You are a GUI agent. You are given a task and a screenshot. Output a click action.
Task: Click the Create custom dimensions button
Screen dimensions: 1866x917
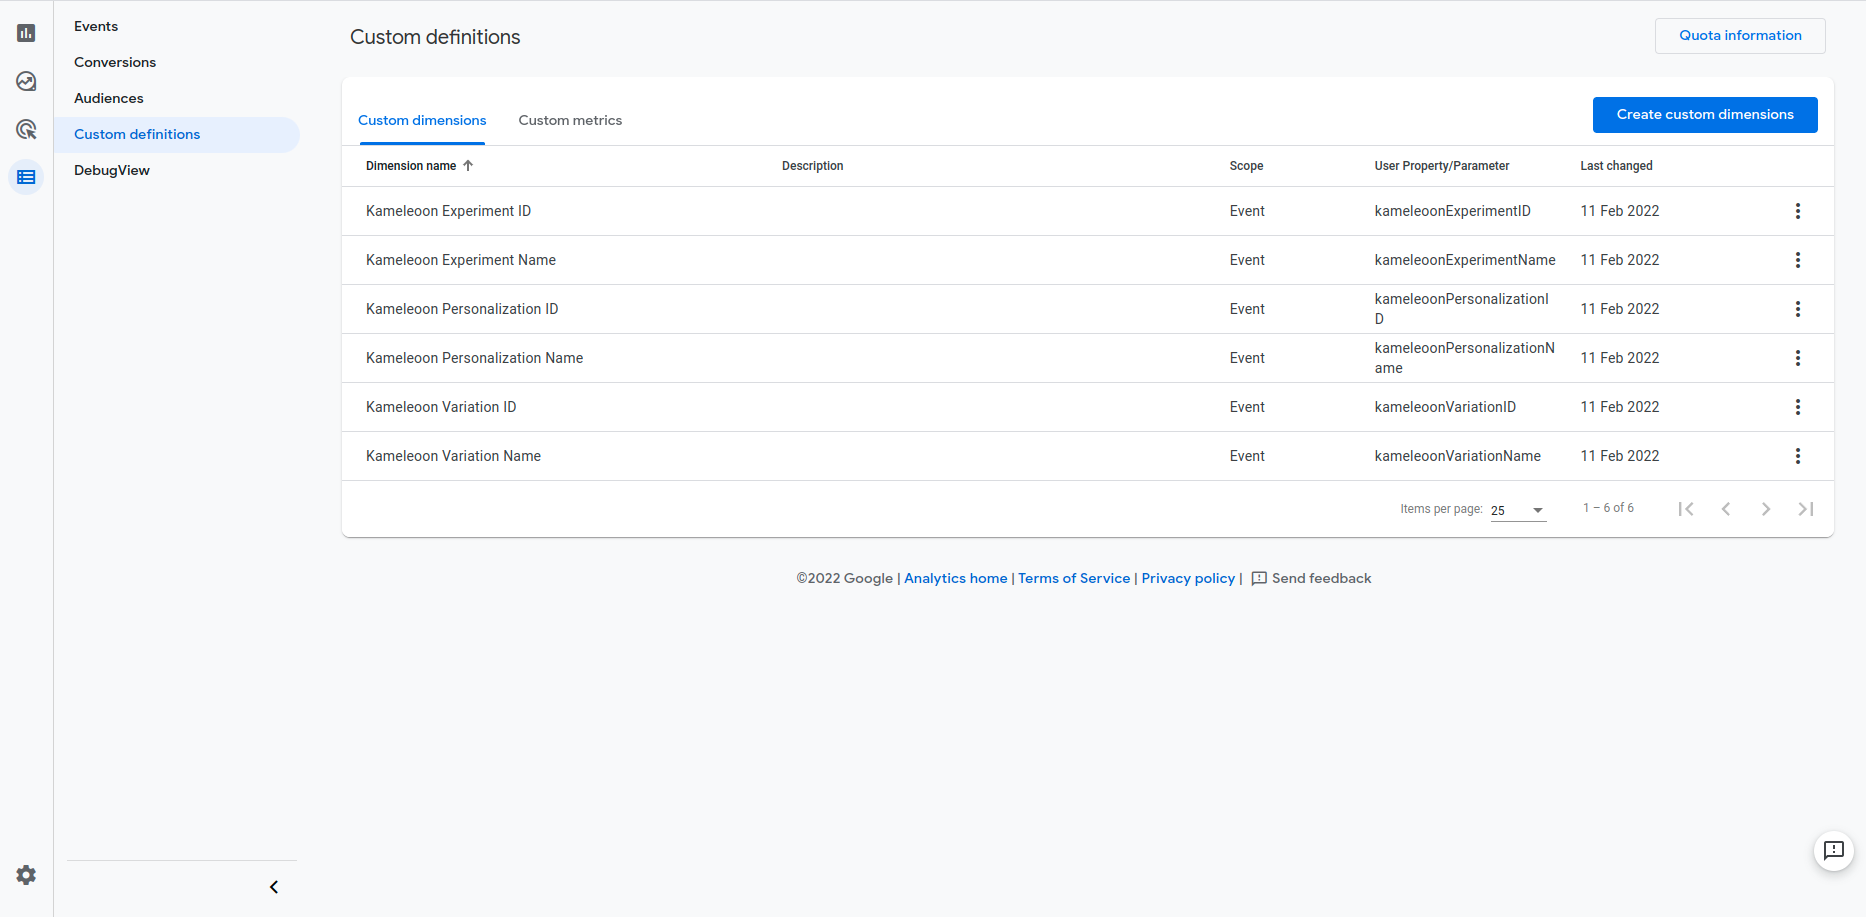click(x=1705, y=114)
